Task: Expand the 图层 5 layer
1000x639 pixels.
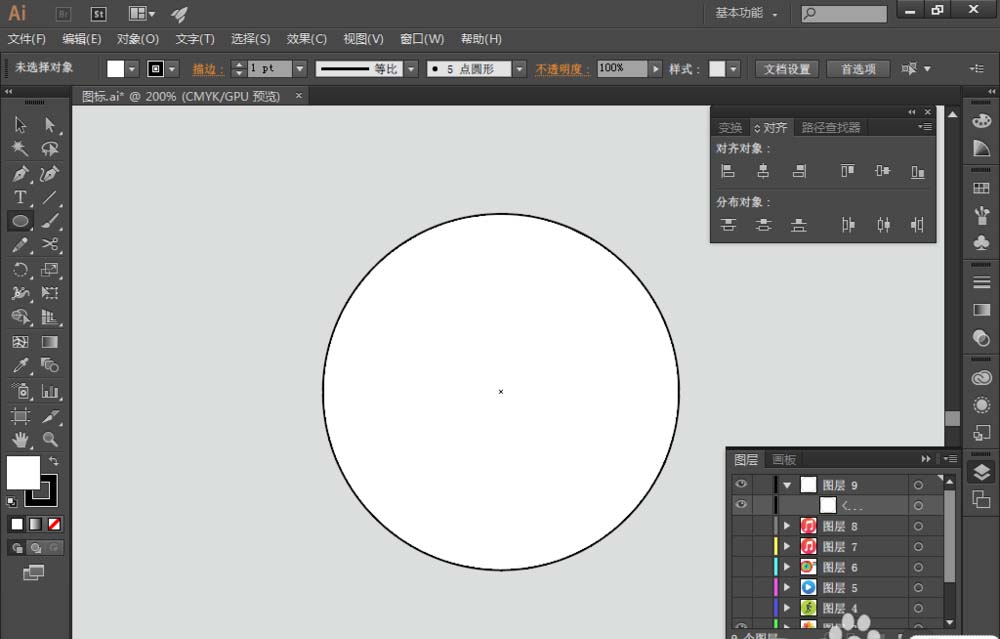Action: 787,587
